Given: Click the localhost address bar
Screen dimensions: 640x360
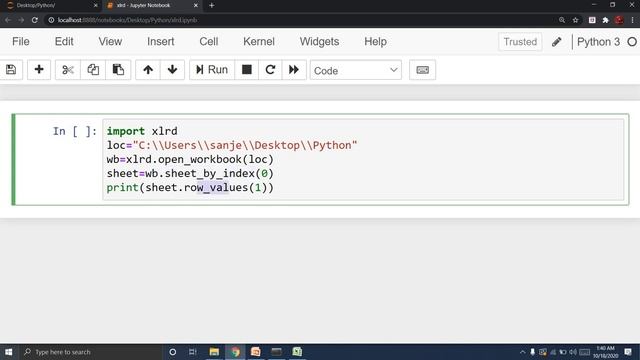Looking at the screenshot, I should pos(302,20).
